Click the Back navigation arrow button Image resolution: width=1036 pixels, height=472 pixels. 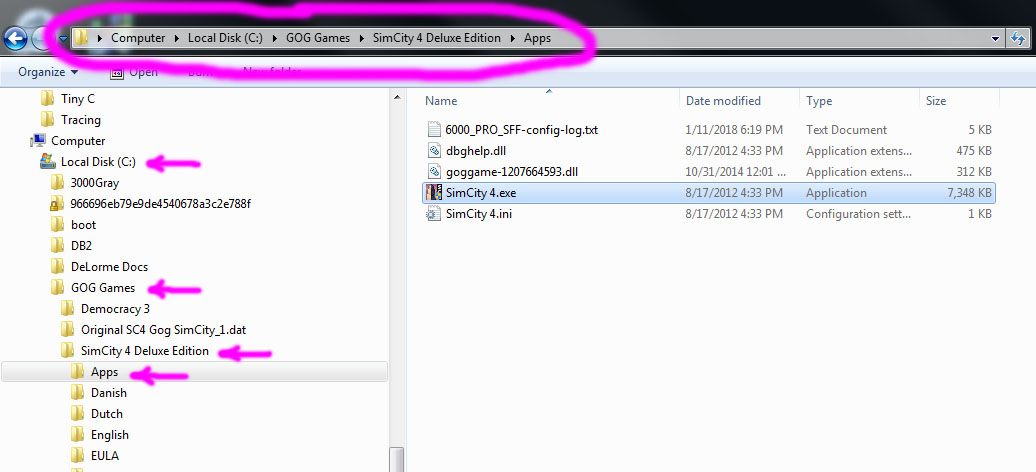click(14, 38)
